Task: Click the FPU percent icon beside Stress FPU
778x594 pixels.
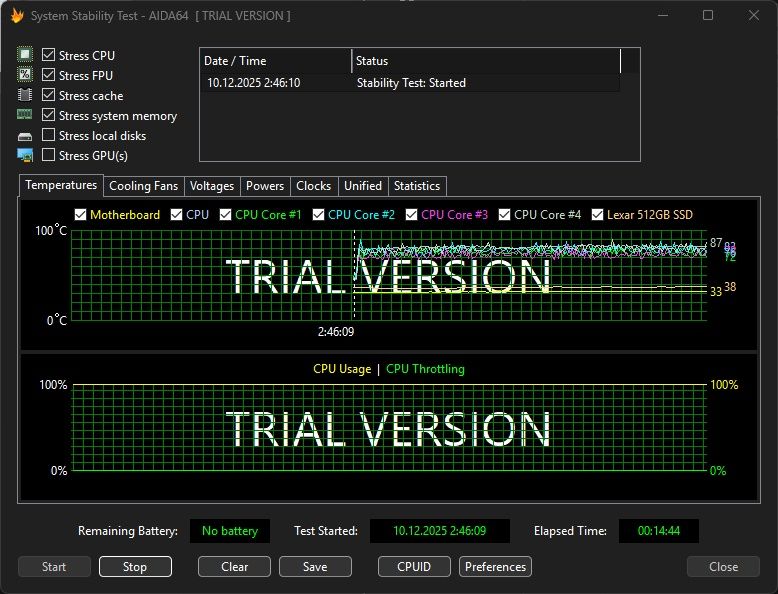Action: point(25,74)
